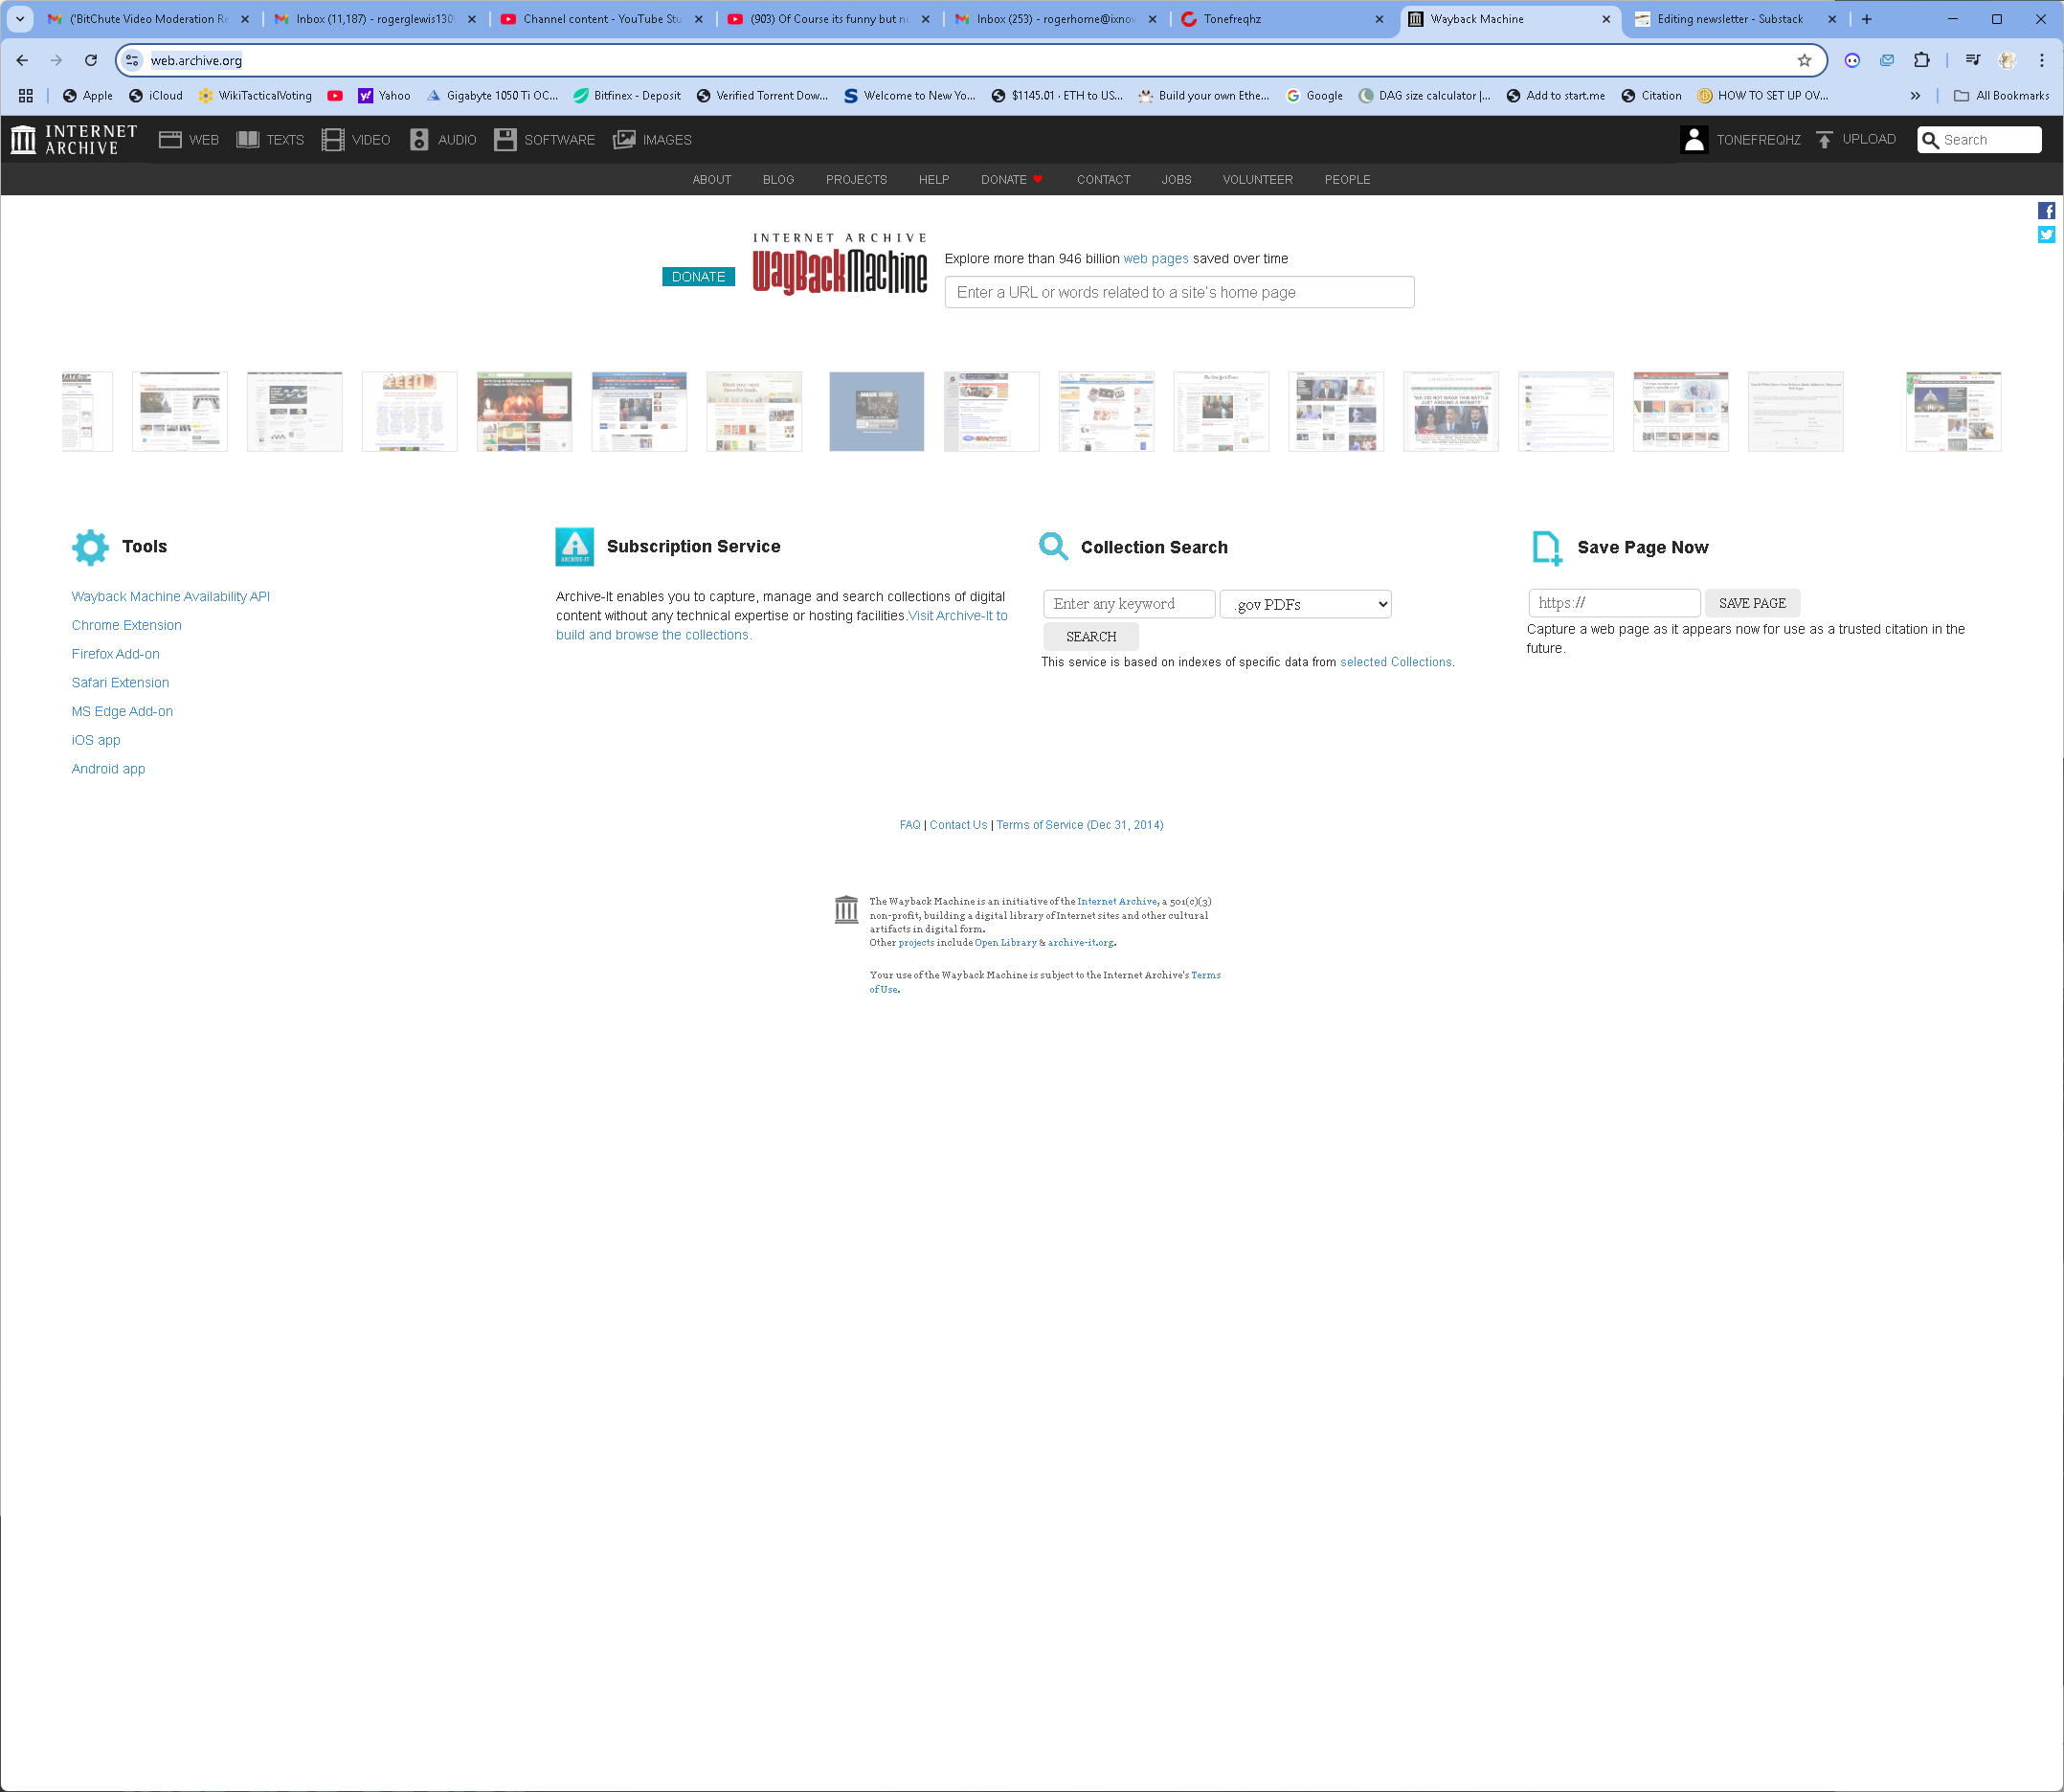Focus the Wayback URL search field
The image size is (2064, 1792).
tap(1179, 292)
